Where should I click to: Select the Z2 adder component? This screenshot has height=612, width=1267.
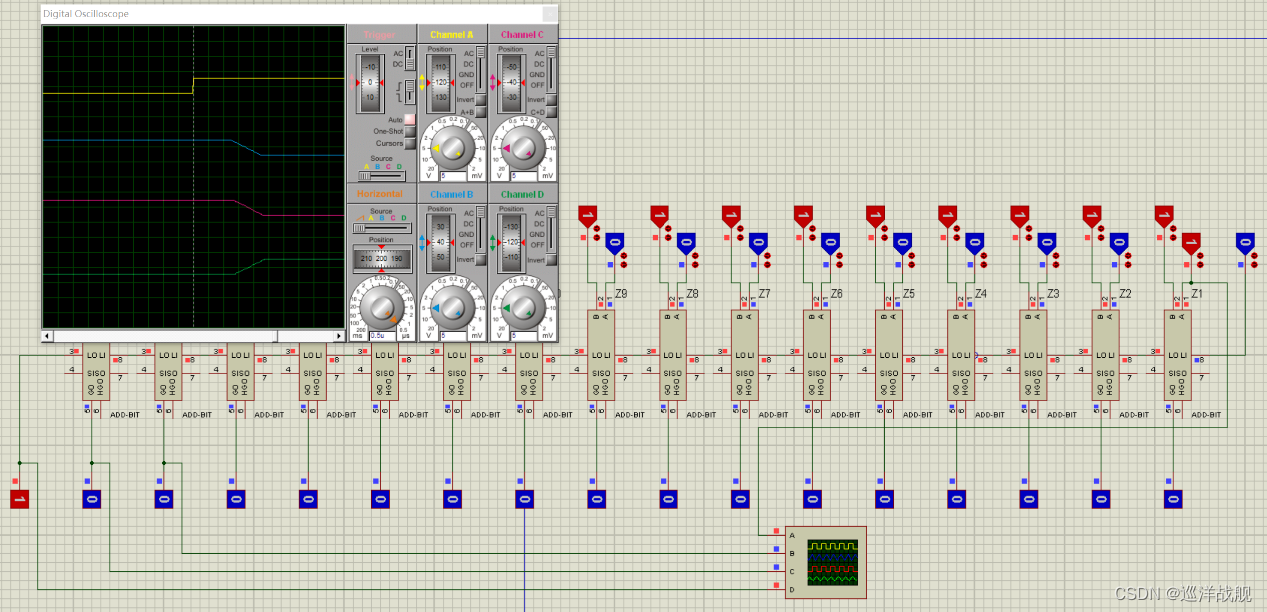[x=1104, y=355]
